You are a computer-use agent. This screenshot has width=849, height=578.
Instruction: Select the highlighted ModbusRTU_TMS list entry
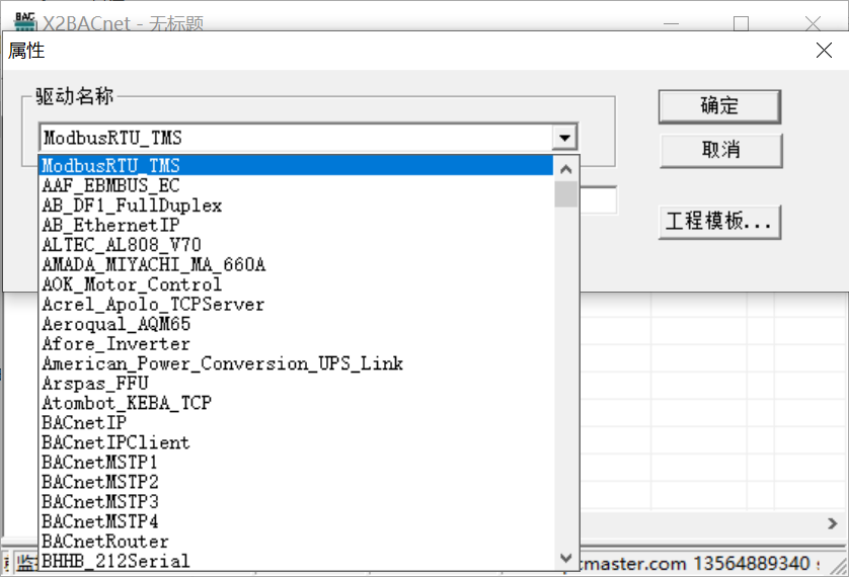296,165
